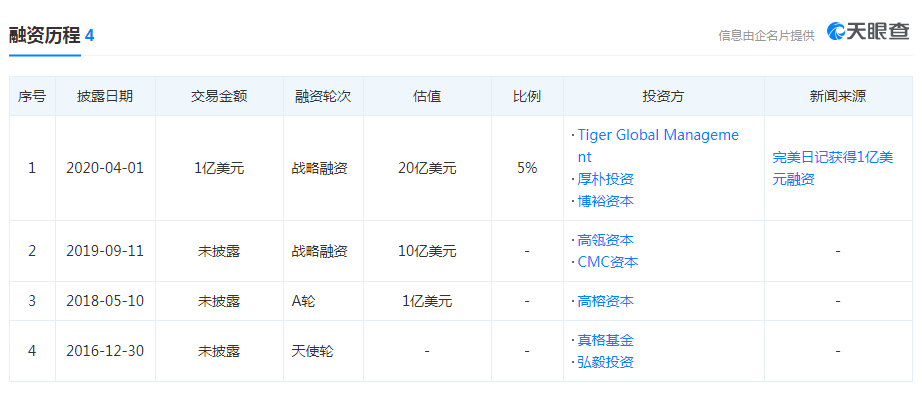The width and height of the screenshot is (922, 398).
Task: Select date cell 2019-09-11
Action: 105,251
